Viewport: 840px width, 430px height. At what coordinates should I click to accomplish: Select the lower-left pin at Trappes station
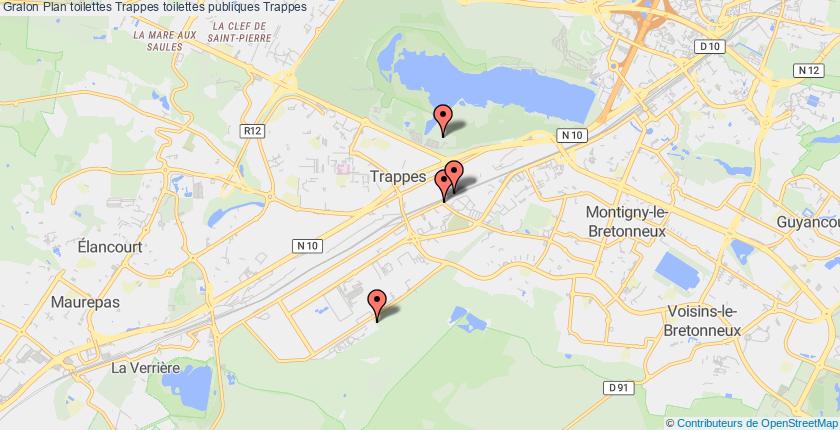[x=443, y=184]
